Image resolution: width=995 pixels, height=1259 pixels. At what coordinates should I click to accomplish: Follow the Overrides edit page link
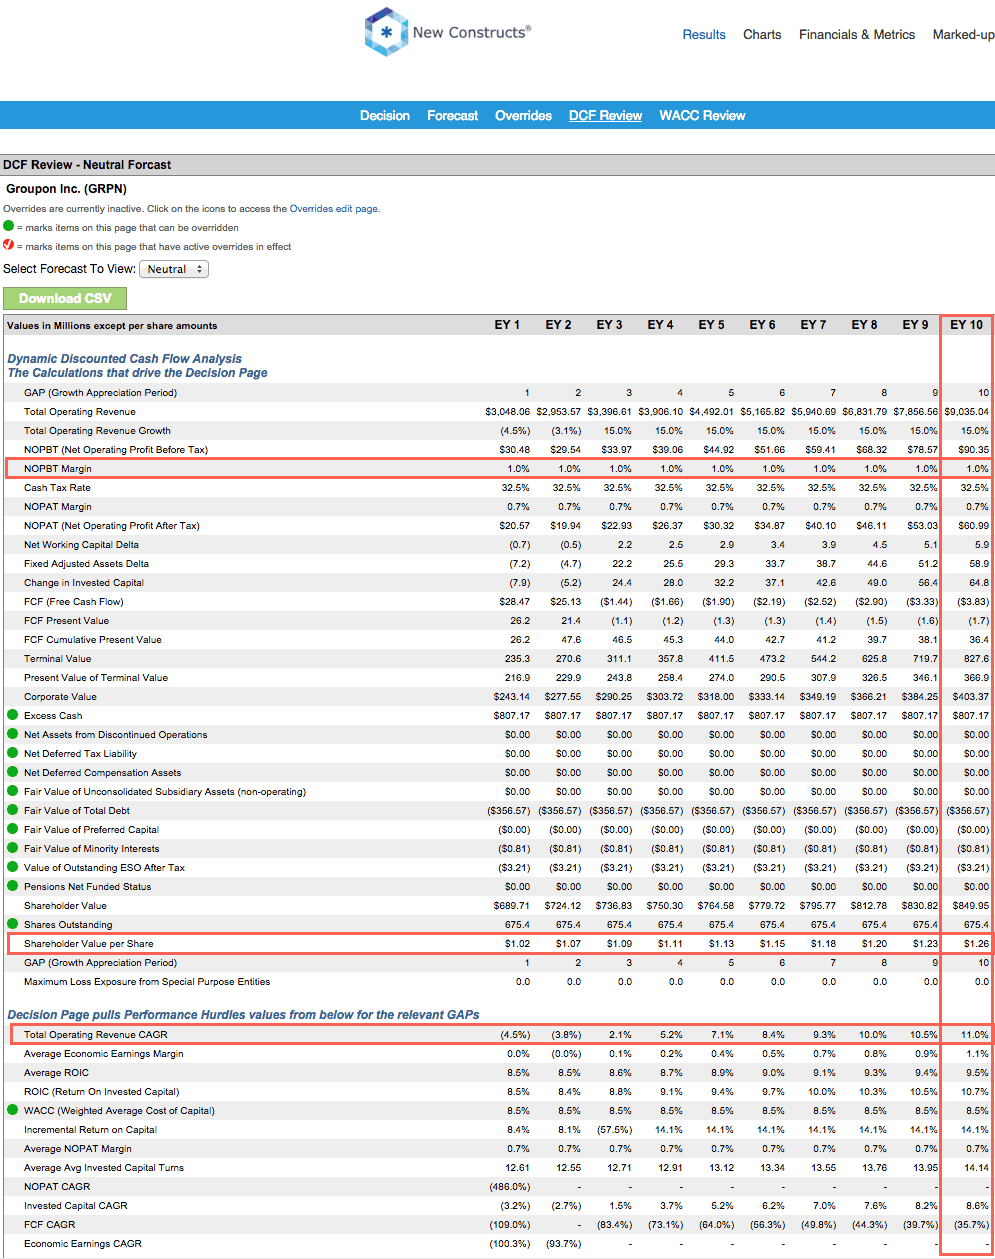[335, 209]
